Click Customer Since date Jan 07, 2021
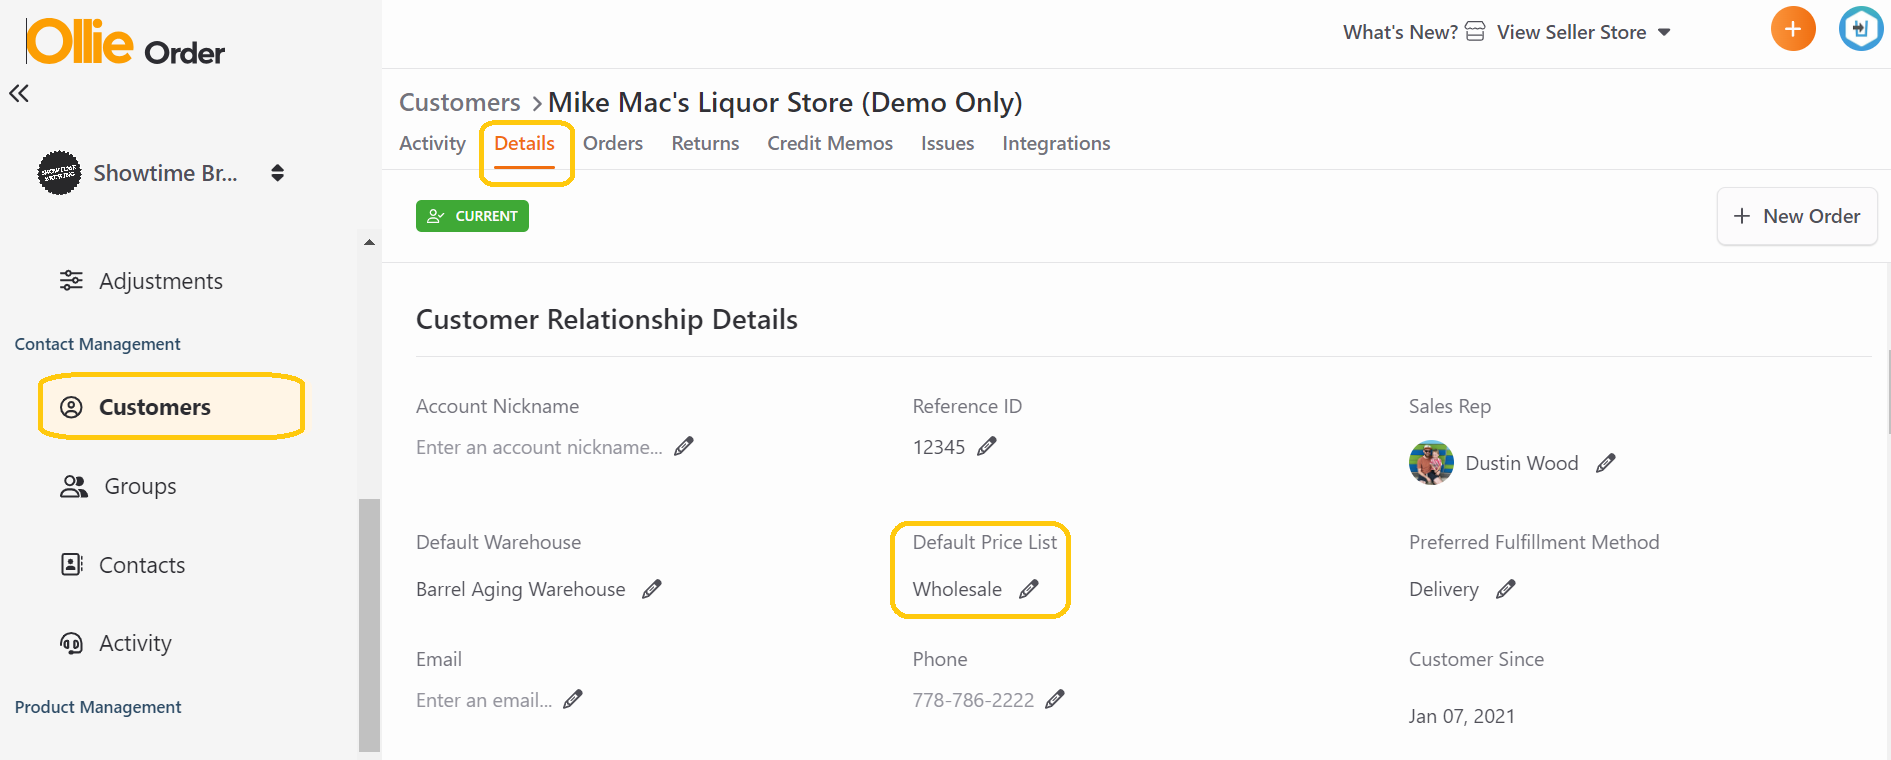Image resolution: width=1891 pixels, height=760 pixels. [1462, 716]
